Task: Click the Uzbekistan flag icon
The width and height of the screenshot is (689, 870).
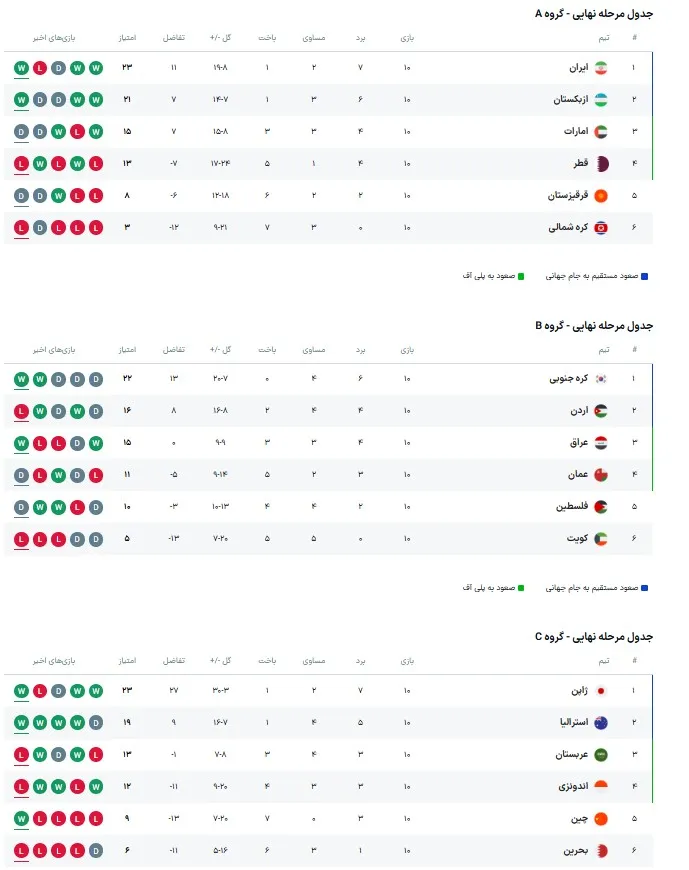Action: (x=601, y=100)
